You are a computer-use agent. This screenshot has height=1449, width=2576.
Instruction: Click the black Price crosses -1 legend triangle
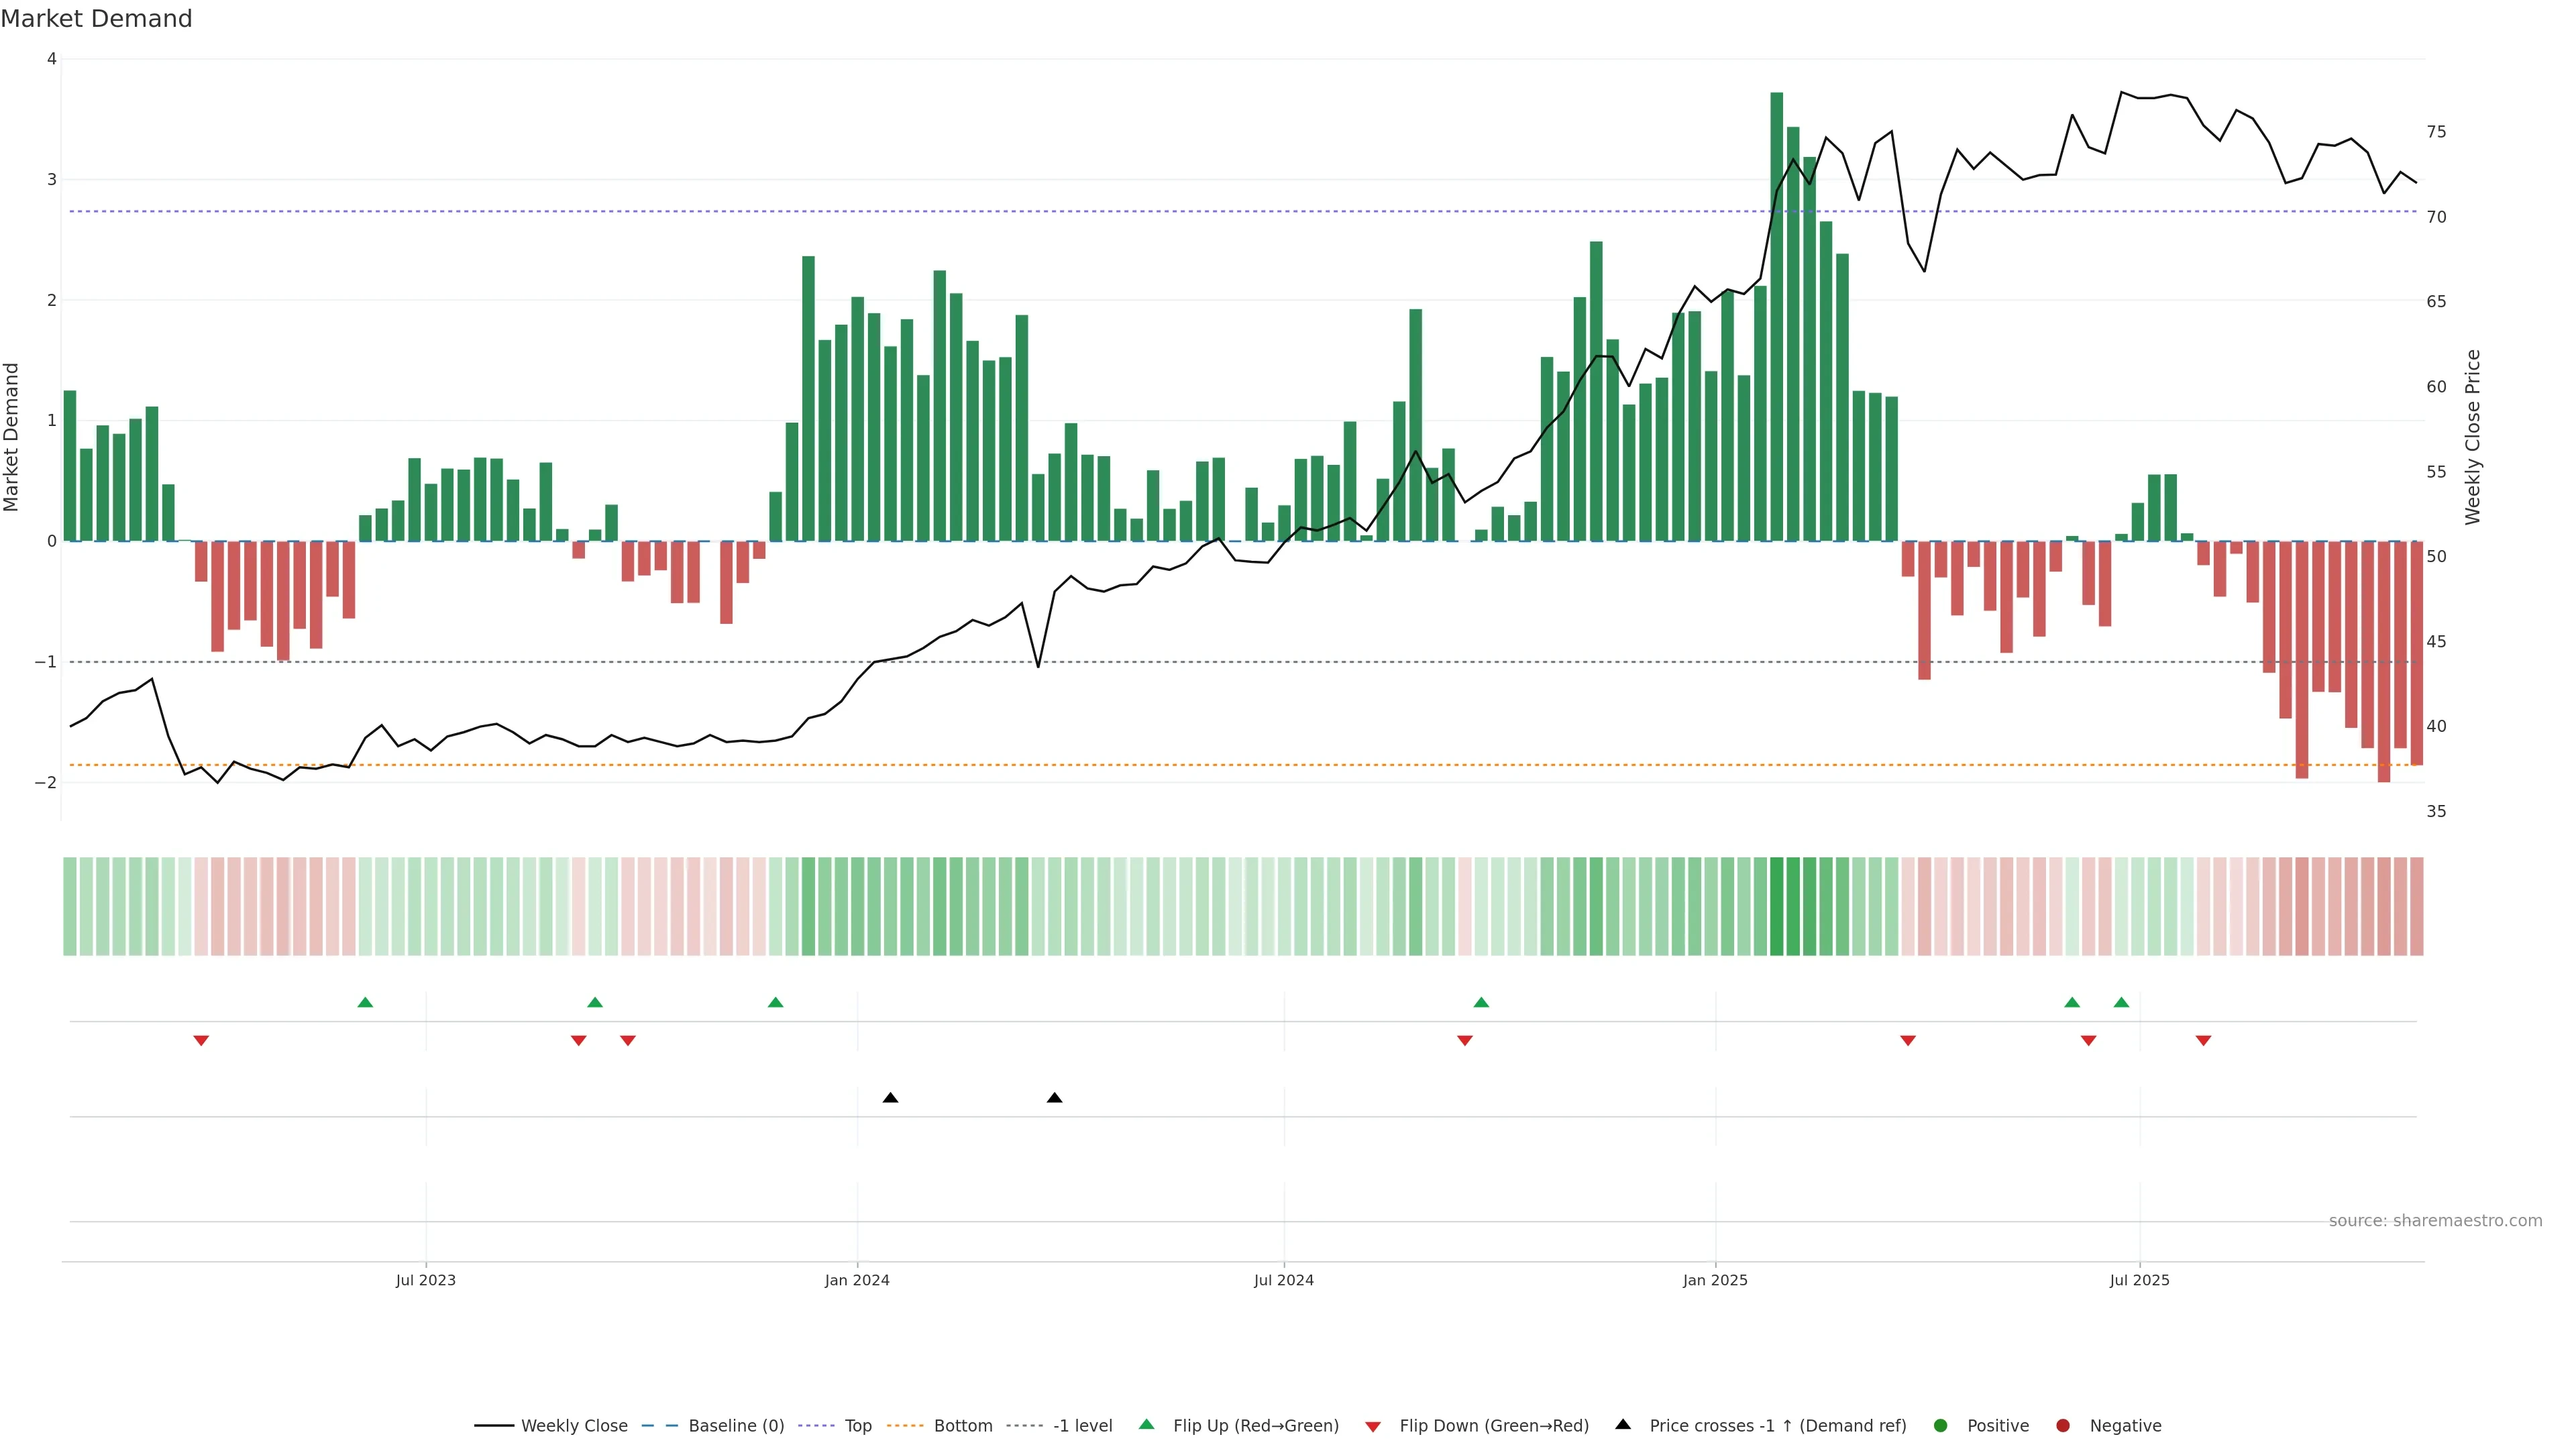click(x=1623, y=1425)
